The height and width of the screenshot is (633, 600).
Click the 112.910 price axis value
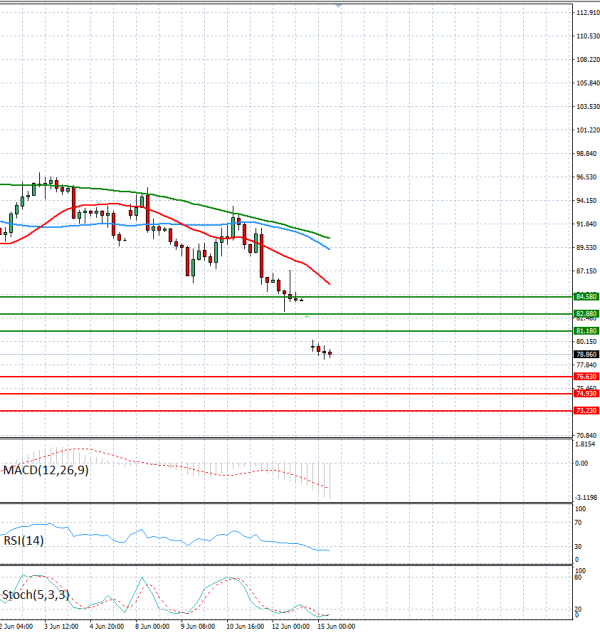[588, 13]
